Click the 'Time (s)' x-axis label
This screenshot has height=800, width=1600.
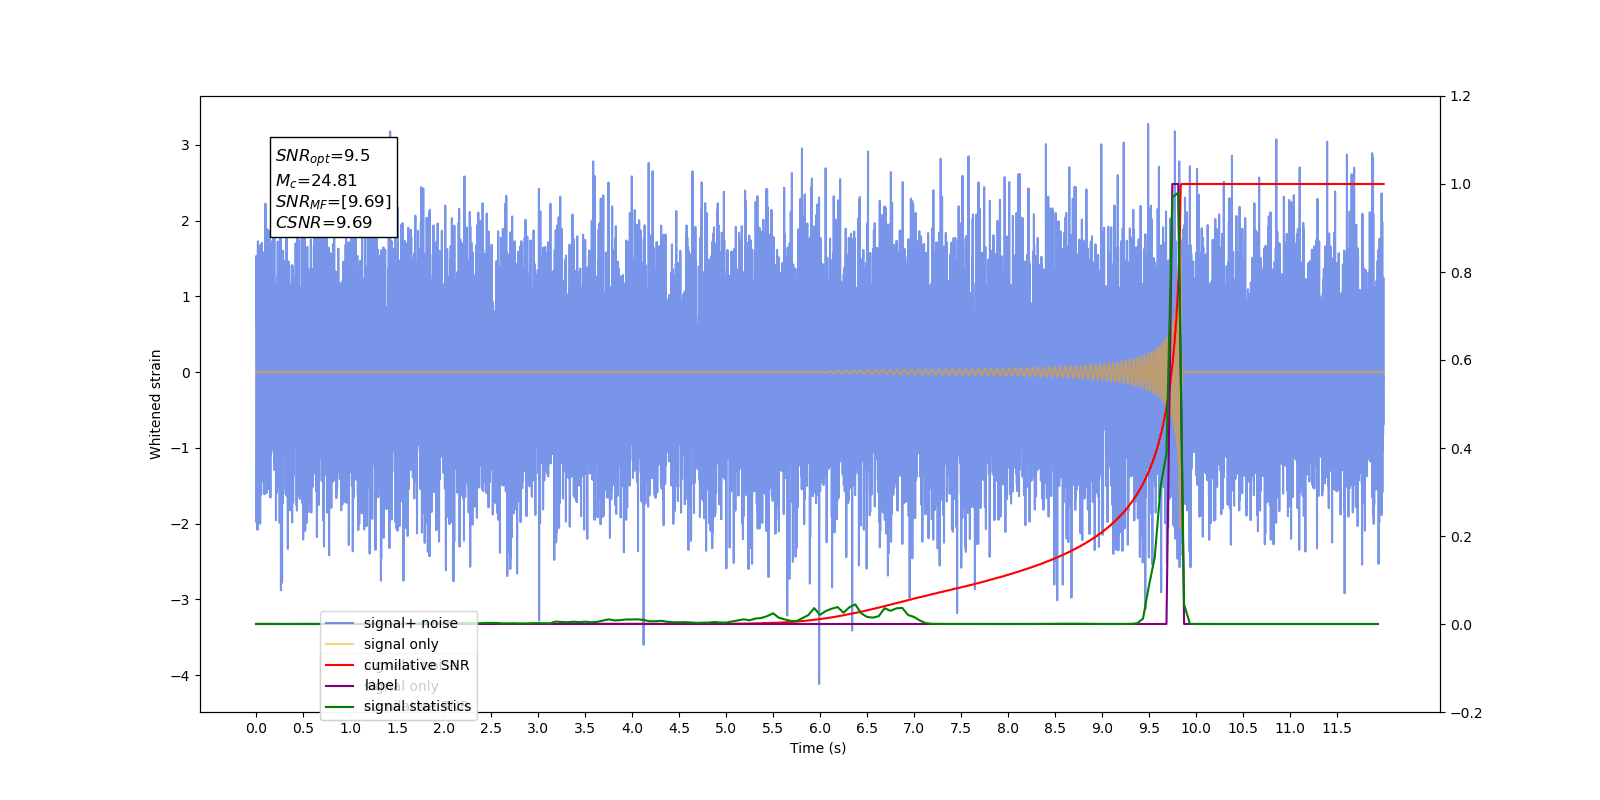pyautogui.click(x=818, y=748)
